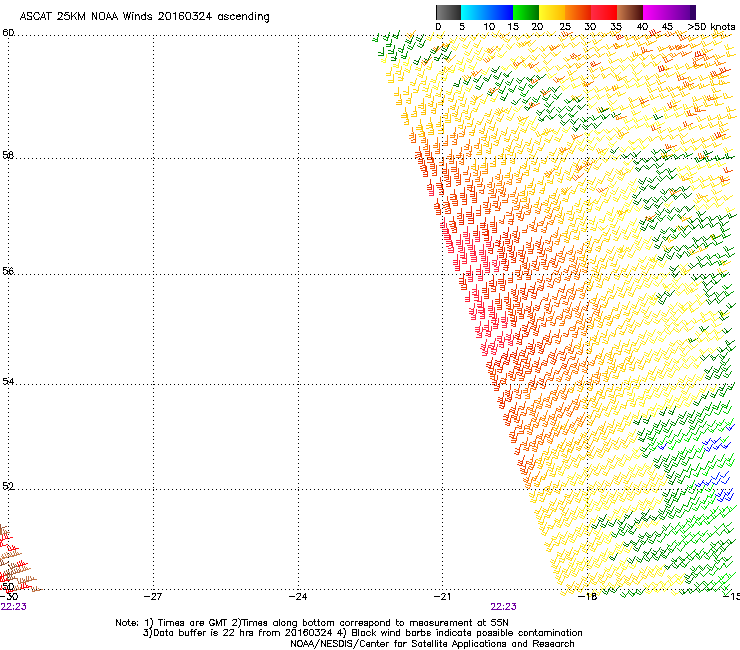Click the orange 25-30 knots legend segment

point(578,12)
